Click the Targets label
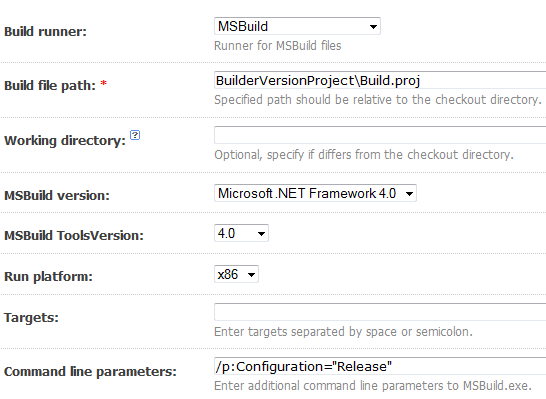 tap(31, 318)
